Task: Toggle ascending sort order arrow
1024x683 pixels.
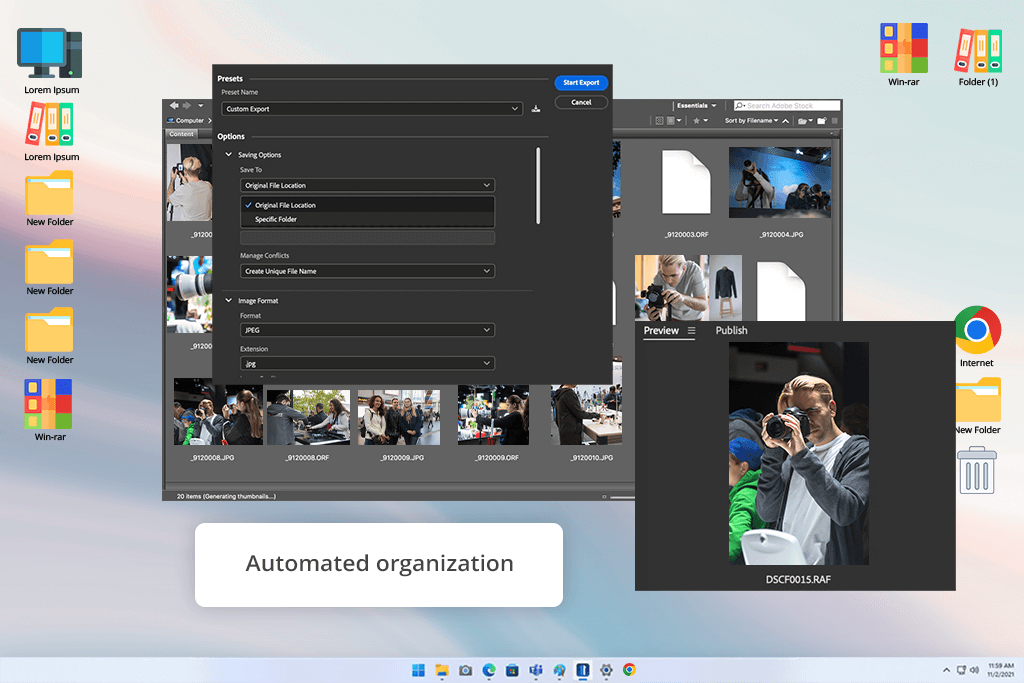Action: coord(786,121)
